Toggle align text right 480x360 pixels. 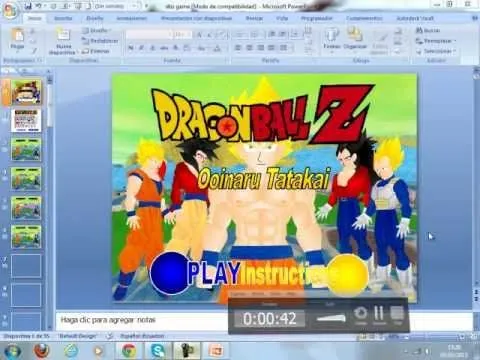tap(260, 48)
